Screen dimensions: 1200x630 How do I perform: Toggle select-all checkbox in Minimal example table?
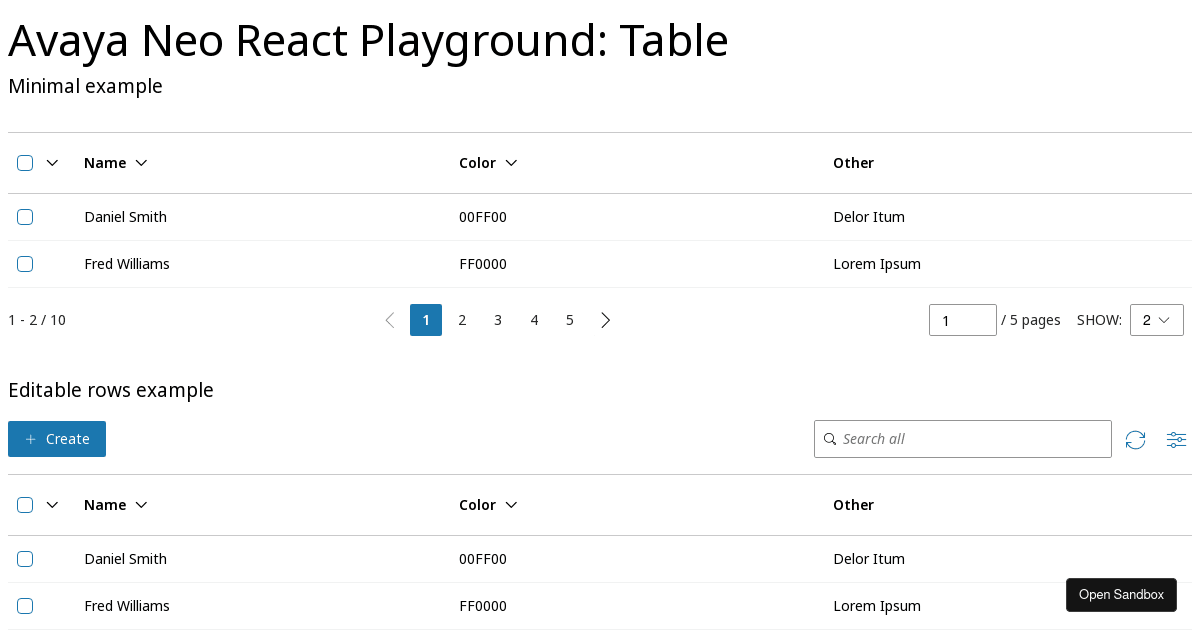[25, 163]
